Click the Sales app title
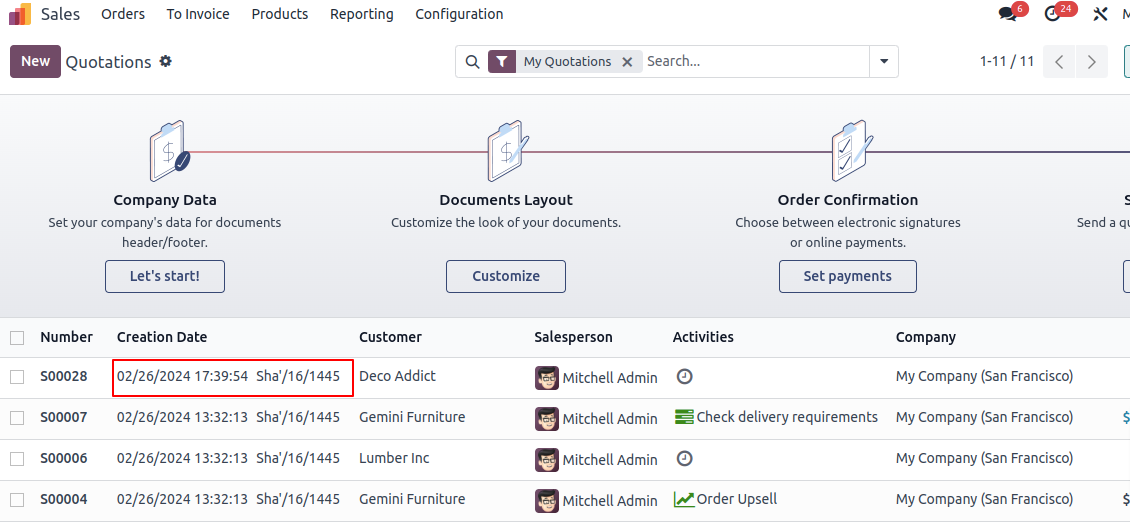This screenshot has width=1130, height=523. click(x=61, y=14)
